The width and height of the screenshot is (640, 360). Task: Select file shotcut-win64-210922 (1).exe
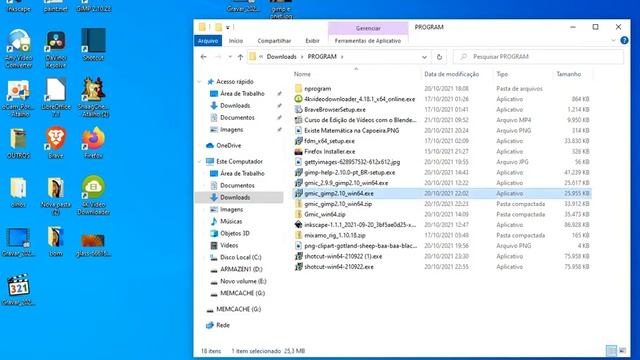coord(343,256)
